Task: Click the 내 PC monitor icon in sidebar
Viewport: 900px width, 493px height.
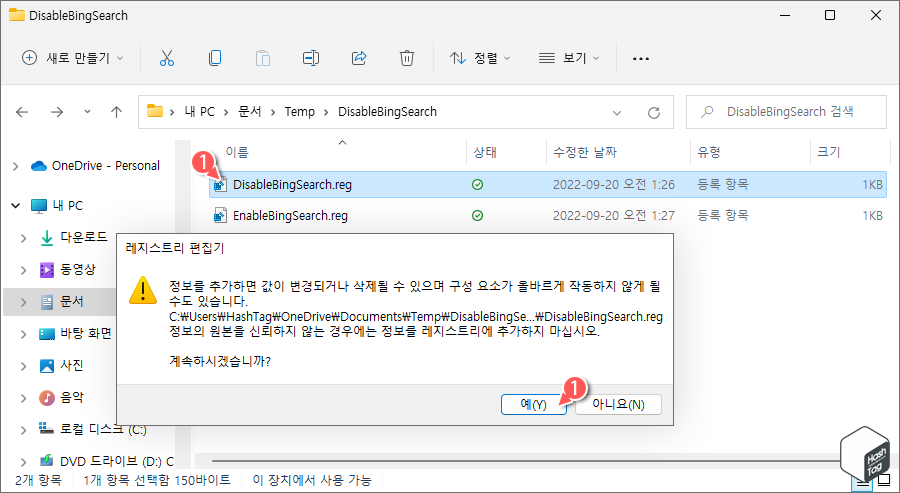Action: click(38, 205)
